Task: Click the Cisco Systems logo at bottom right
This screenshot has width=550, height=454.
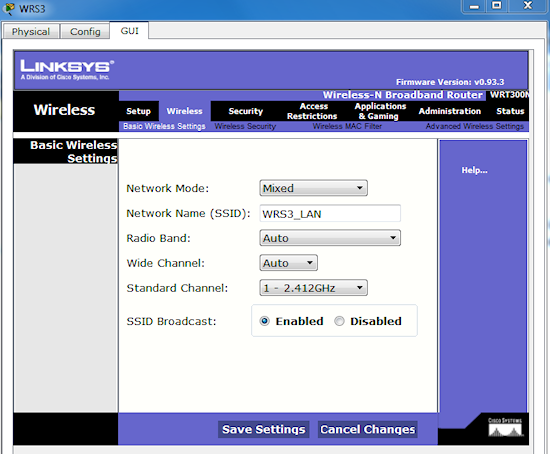Action: click(x=505, y=427)
